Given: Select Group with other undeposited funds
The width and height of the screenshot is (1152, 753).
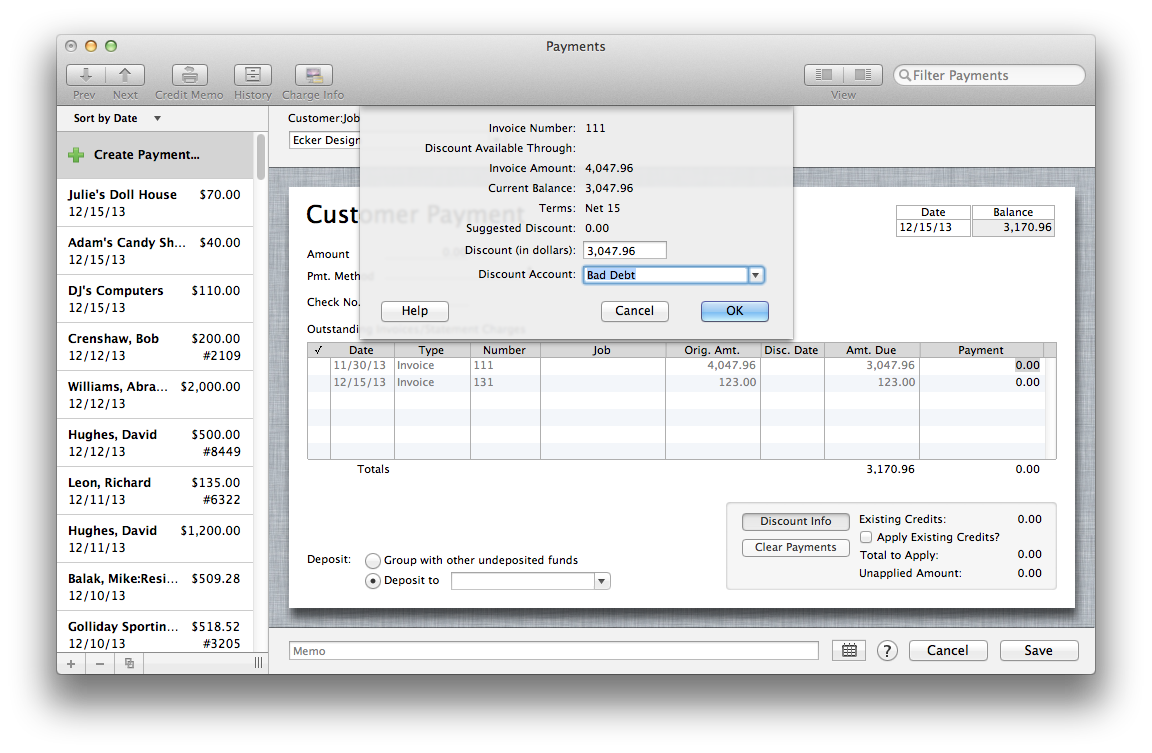Looking at the screenshot, I should click(x=373, y=561).
